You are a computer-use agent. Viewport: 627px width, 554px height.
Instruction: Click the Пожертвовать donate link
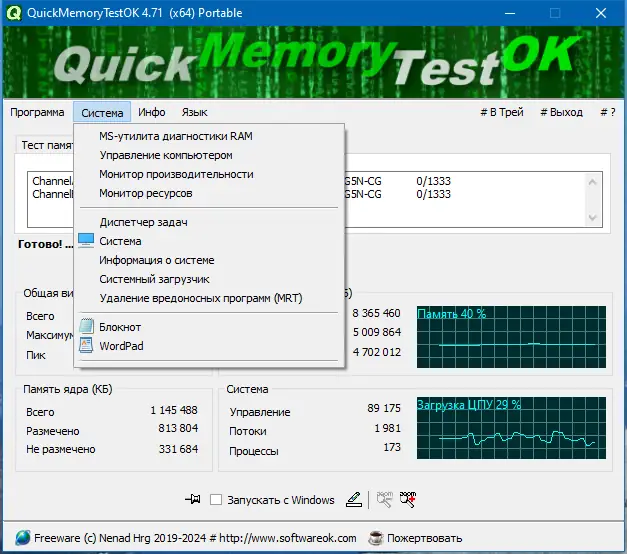click(424, 538)
